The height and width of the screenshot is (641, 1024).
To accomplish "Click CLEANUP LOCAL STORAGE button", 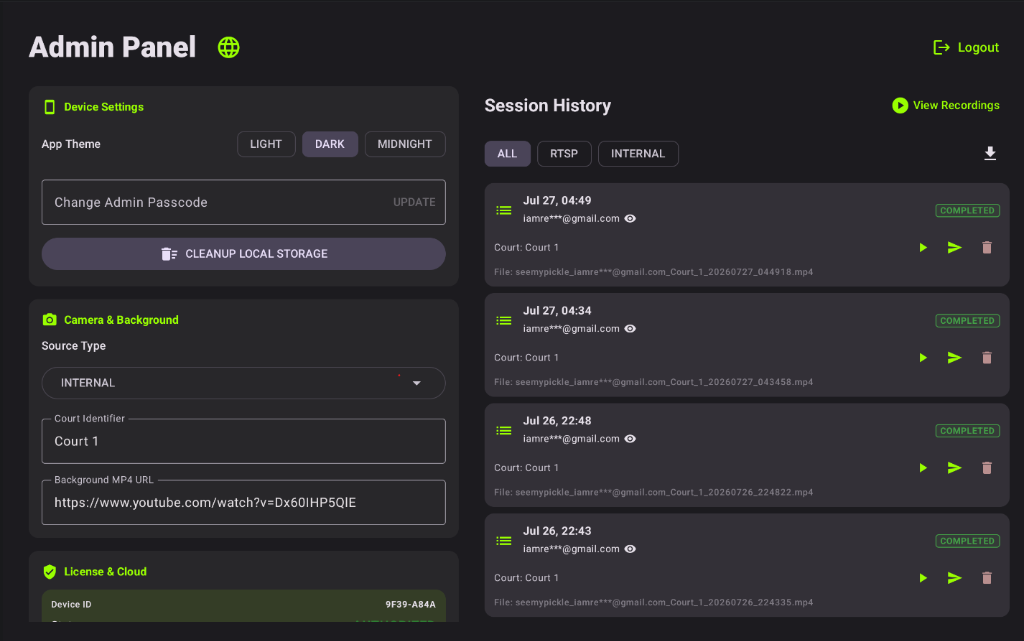I will pyautogui.click(x=244, y=254).
